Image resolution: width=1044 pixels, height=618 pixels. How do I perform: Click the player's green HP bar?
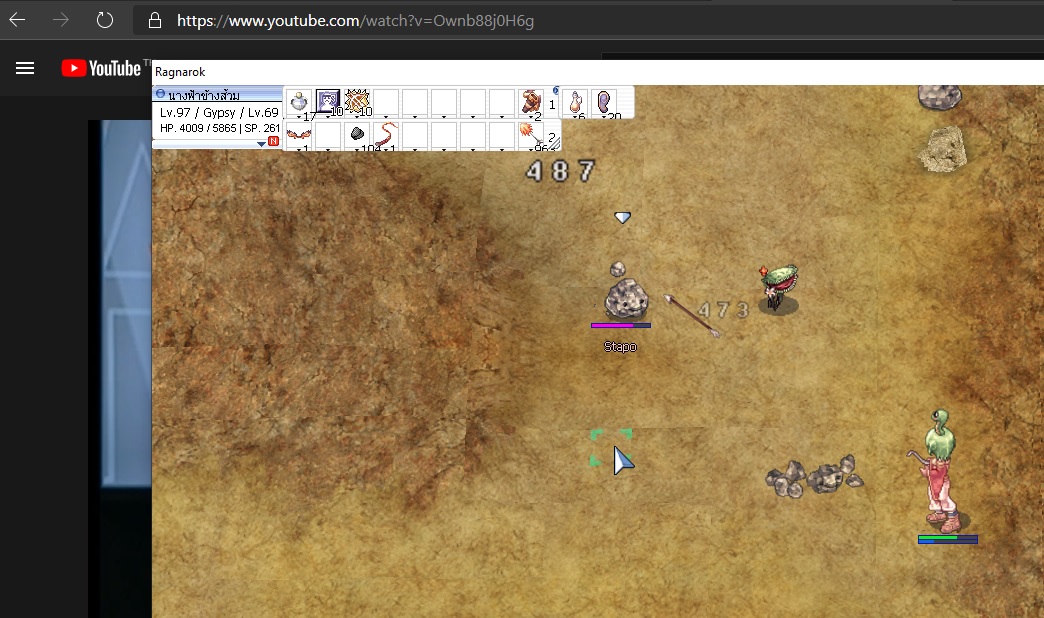947,537
